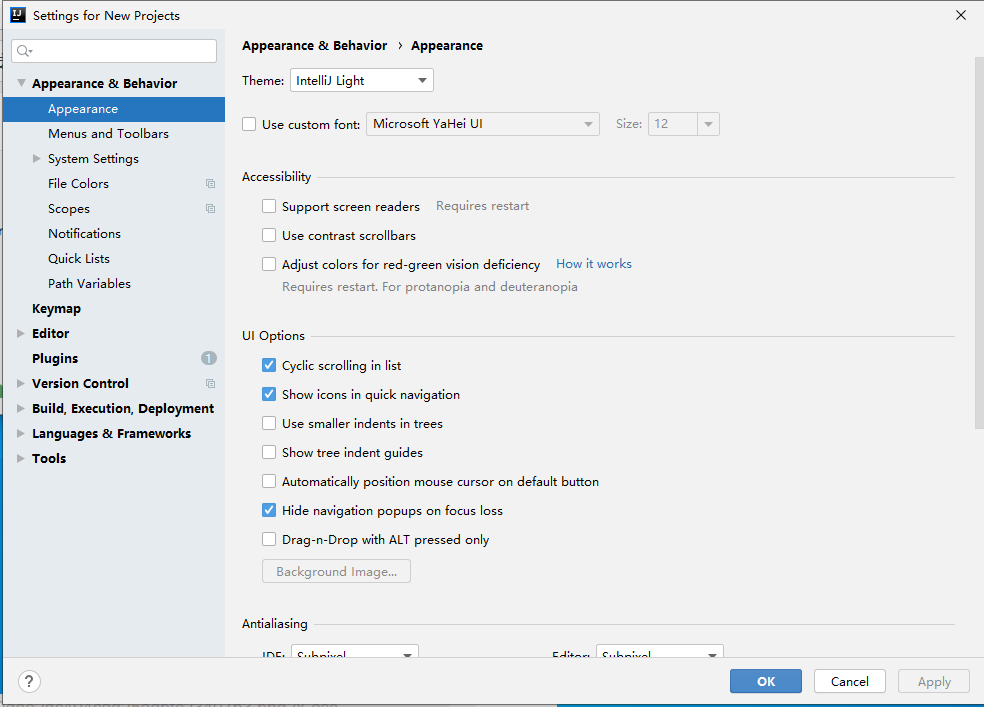Toggle Adjust colors for red-green vision deficiency

pyautogui.click(x=269, y=264)
